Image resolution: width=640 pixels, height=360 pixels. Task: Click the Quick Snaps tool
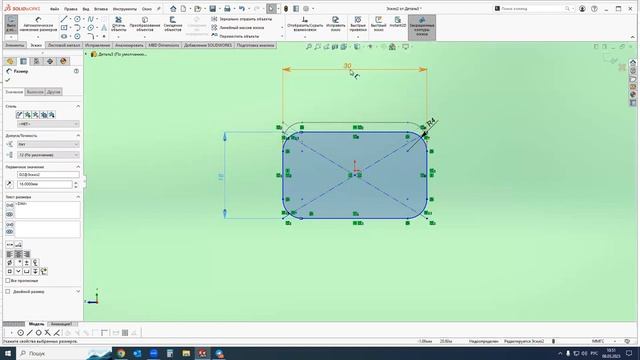pos(358,24)
